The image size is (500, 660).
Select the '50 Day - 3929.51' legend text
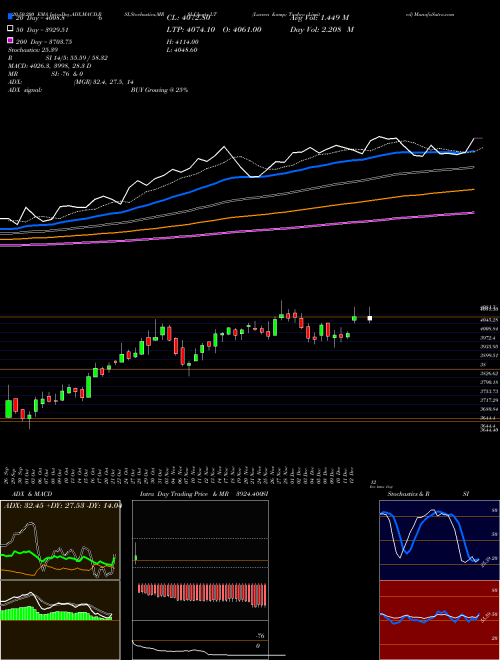(43, 29)
